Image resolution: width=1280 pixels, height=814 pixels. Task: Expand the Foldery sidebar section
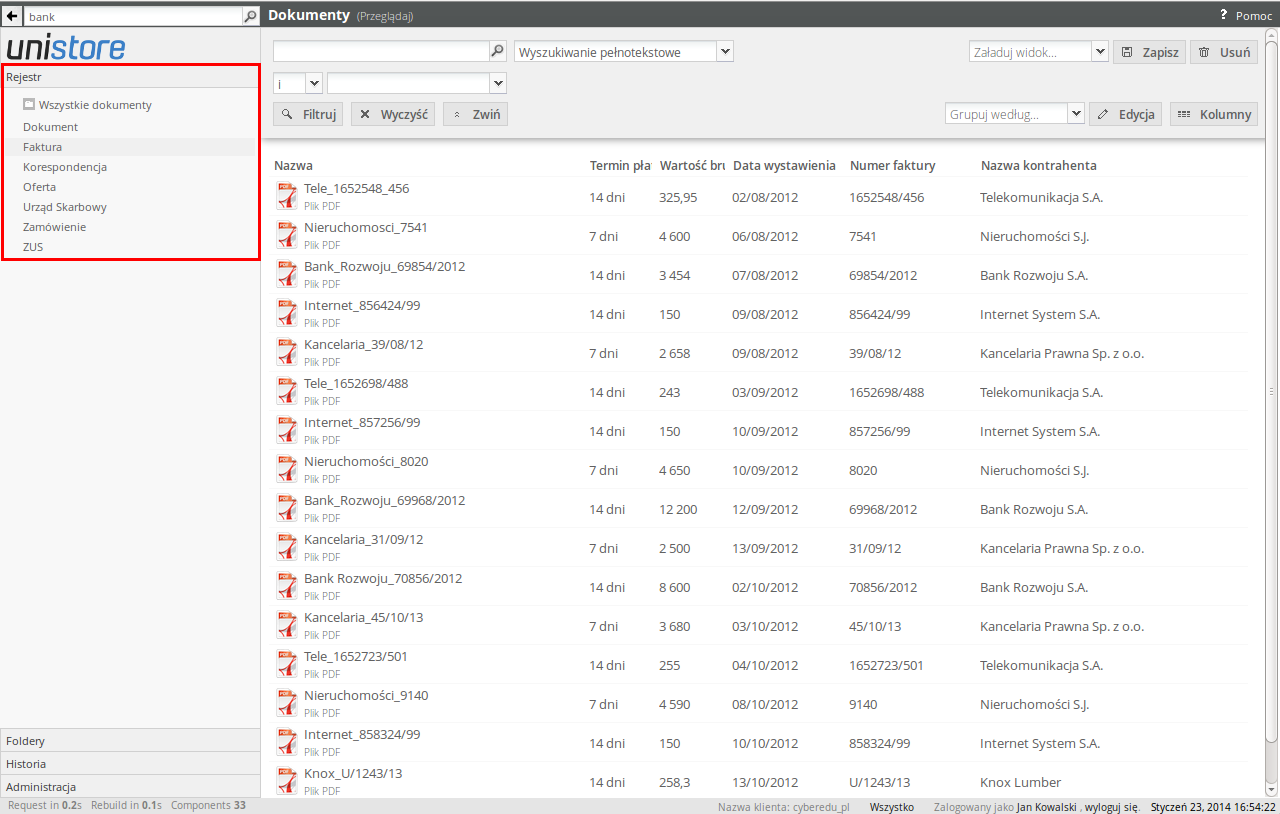click(130, 741)
